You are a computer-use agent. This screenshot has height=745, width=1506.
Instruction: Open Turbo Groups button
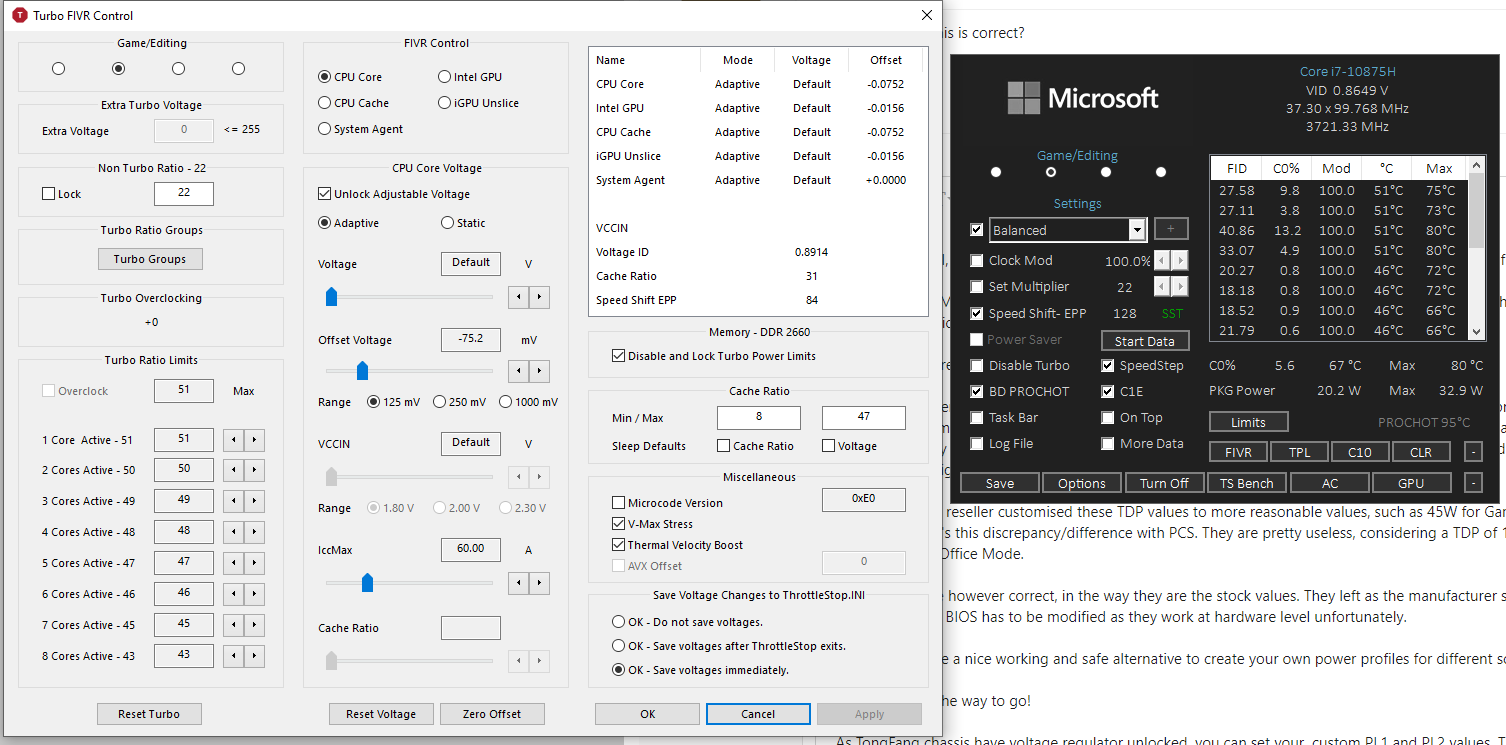(x=150, y=259)
